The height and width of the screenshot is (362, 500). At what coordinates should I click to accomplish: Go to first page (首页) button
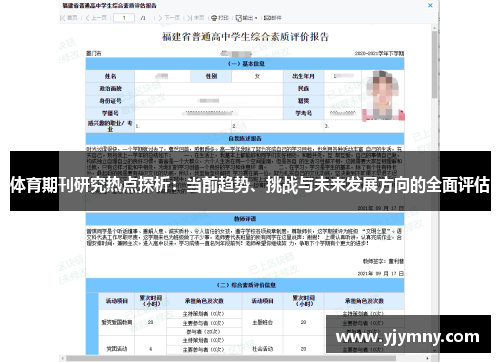coord(69,18)
